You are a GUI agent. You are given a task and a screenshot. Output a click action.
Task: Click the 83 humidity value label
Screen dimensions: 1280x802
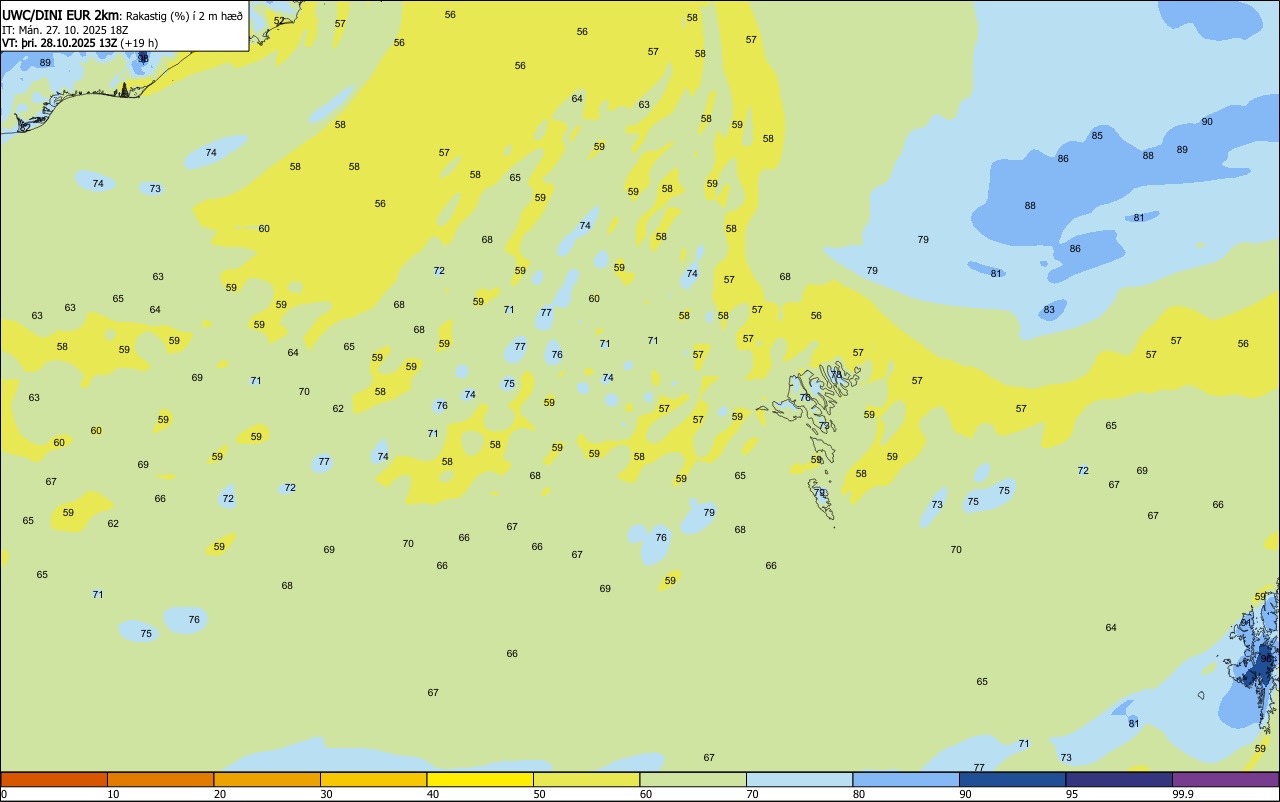point(1049,310)
